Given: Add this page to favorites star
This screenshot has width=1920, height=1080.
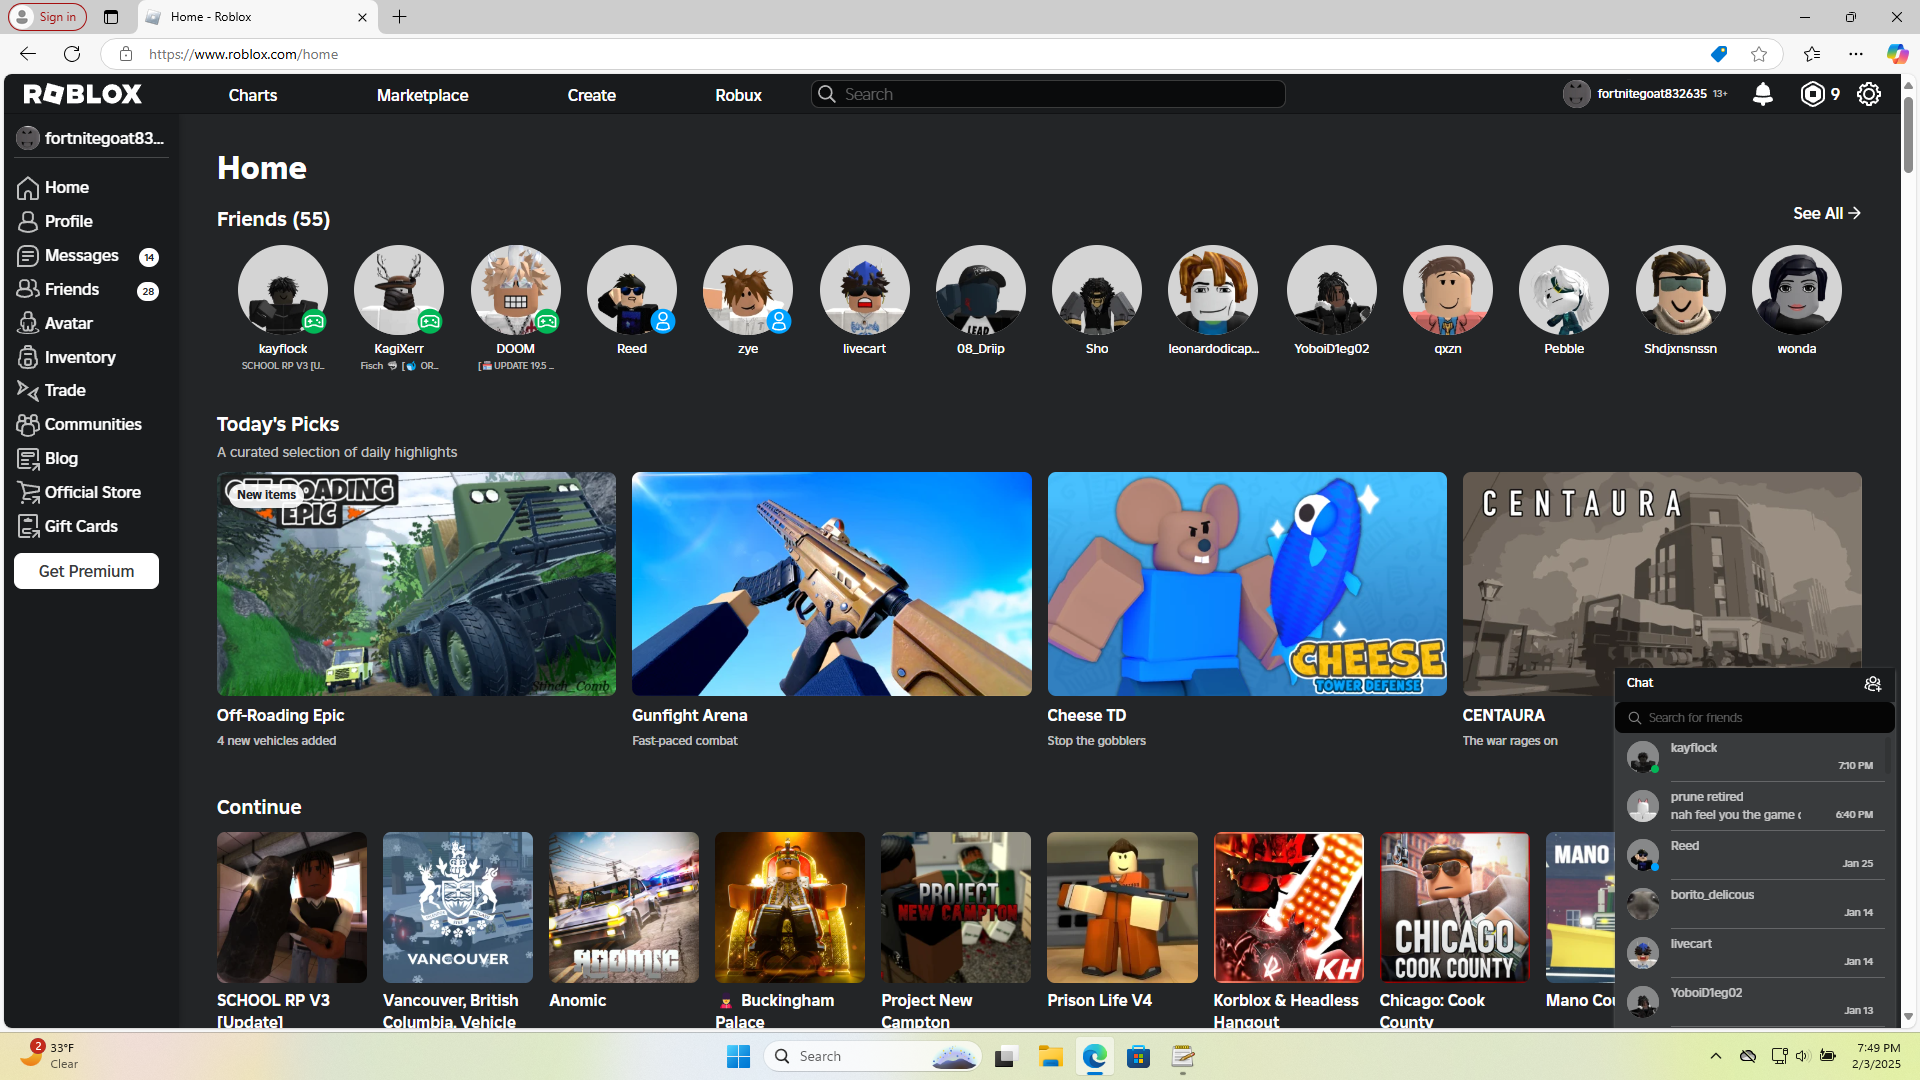Looking at the screenshot, I should point(1759,54).
